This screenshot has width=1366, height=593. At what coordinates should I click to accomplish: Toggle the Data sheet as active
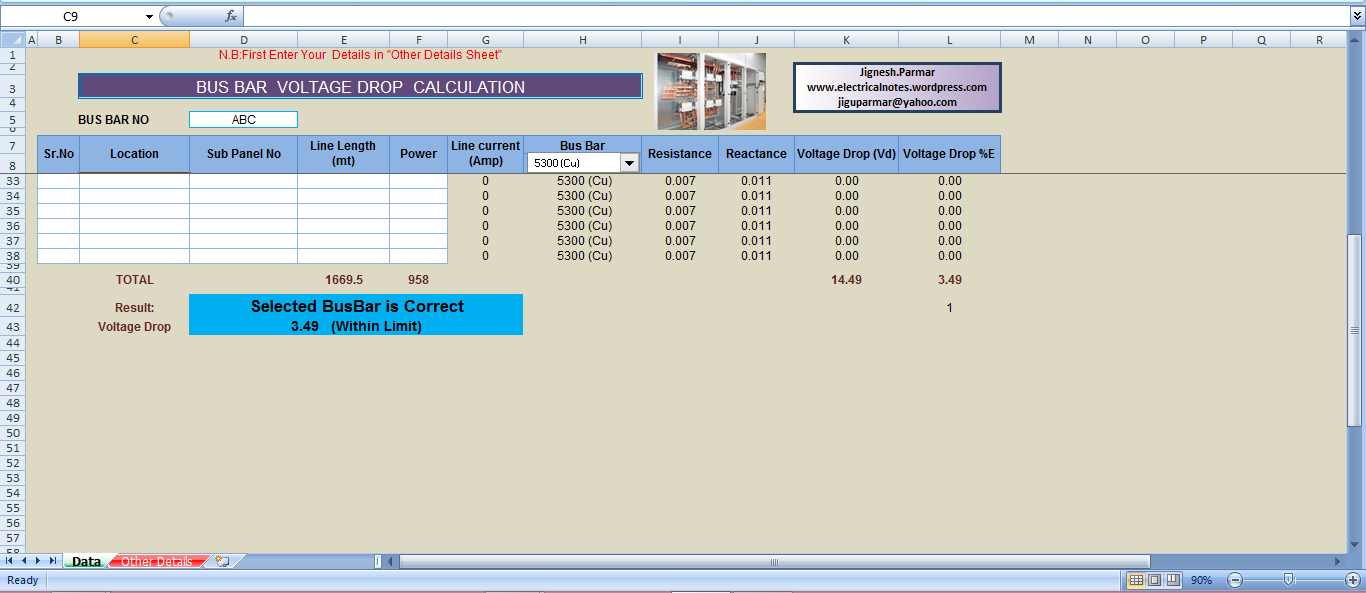pos(87,561)
